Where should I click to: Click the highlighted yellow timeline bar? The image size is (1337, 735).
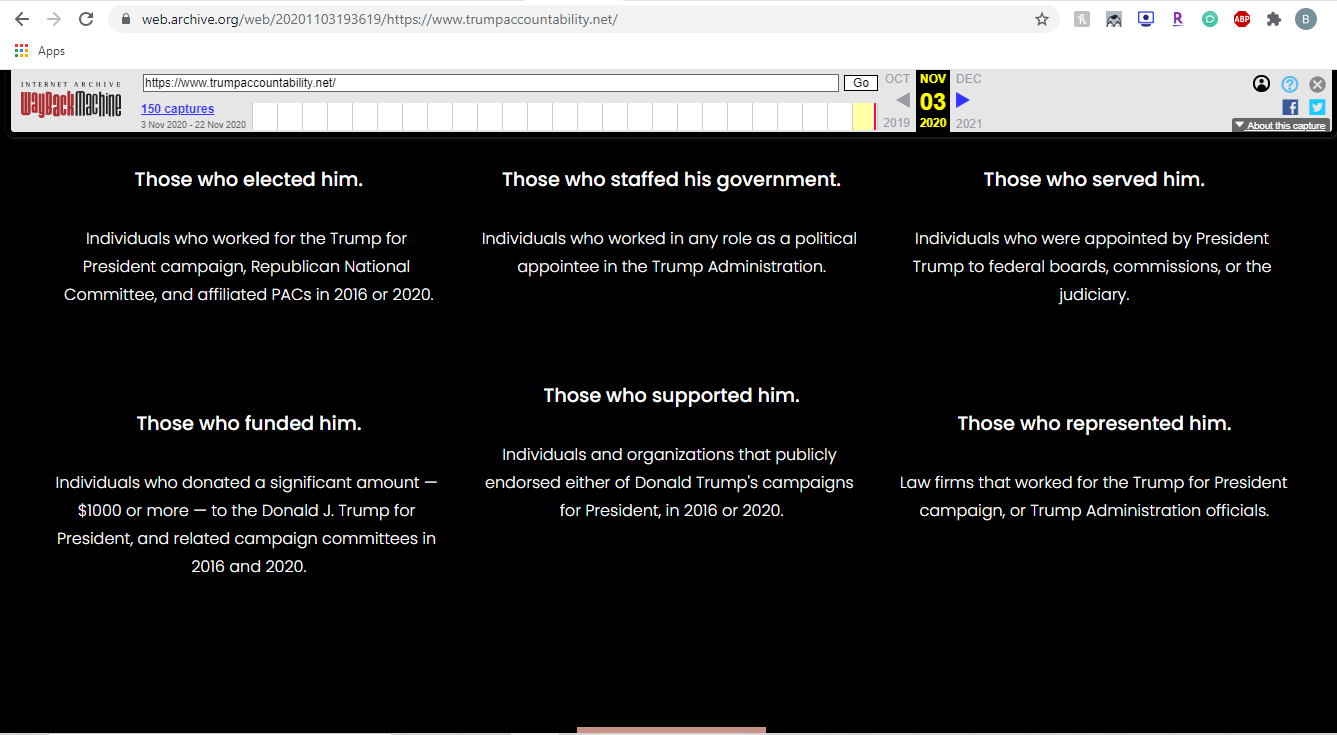pyautogui.click(x=863, y=117)
